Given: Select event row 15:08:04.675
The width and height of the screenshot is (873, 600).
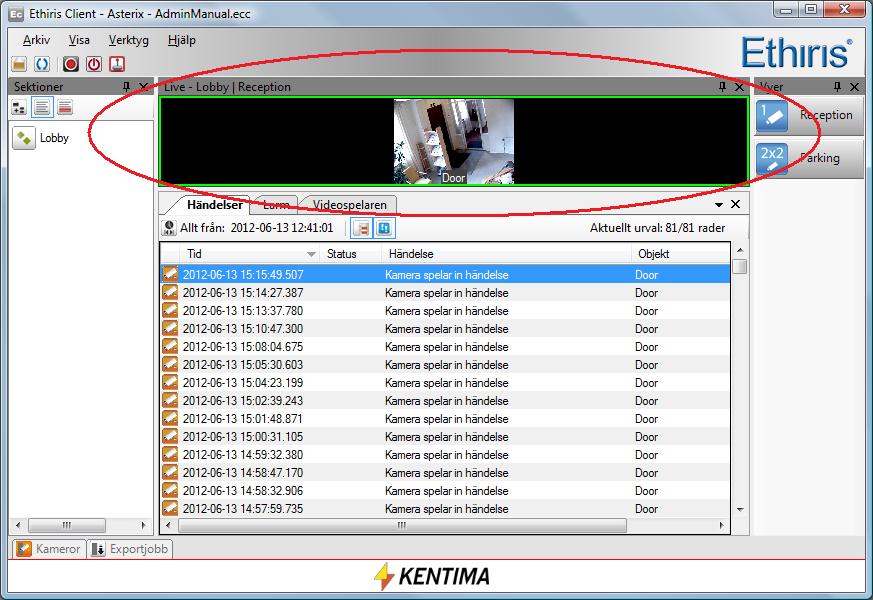Looking at the screenshot, I should pyautogui.click(x=445, y=347).
